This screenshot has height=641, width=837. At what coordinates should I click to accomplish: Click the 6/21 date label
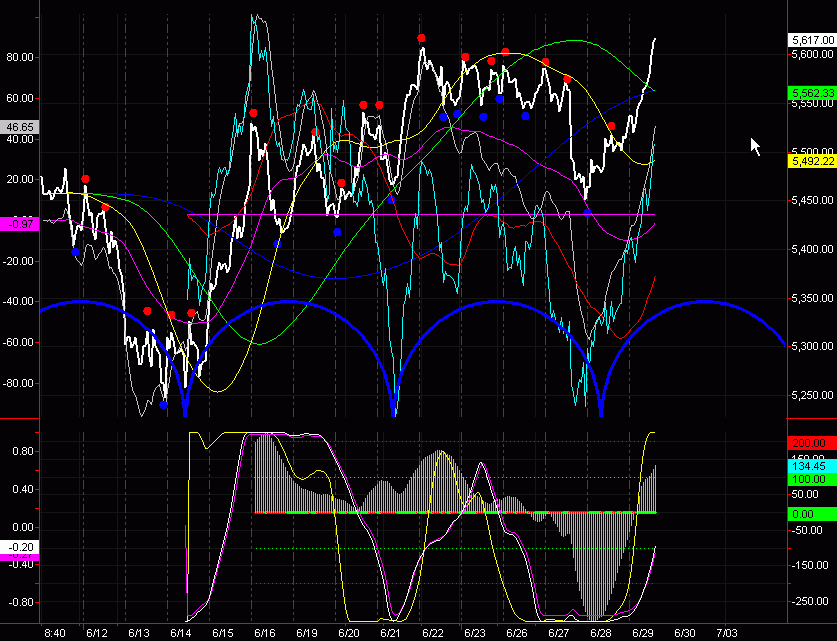(x=391, y=634)
